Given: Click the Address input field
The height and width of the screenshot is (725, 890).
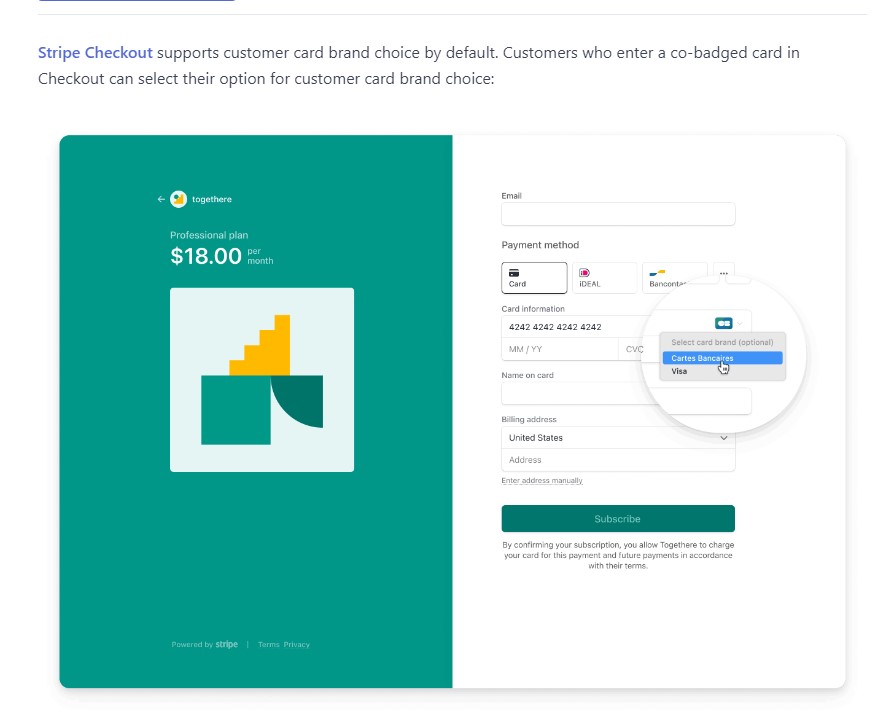Looking at the screenshot, I should pos(618,460).
